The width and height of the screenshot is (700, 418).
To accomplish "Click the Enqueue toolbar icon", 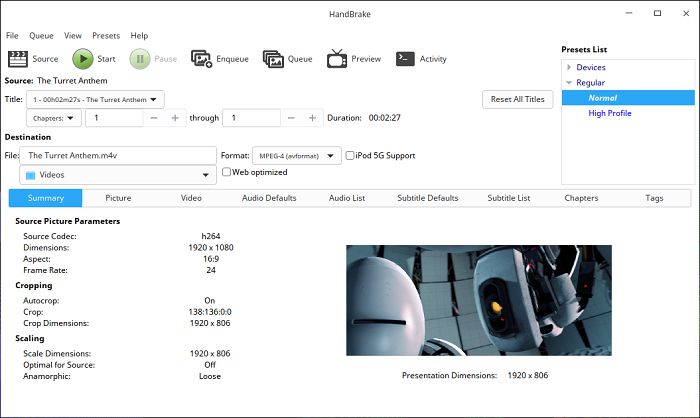I will pos(200,59).
